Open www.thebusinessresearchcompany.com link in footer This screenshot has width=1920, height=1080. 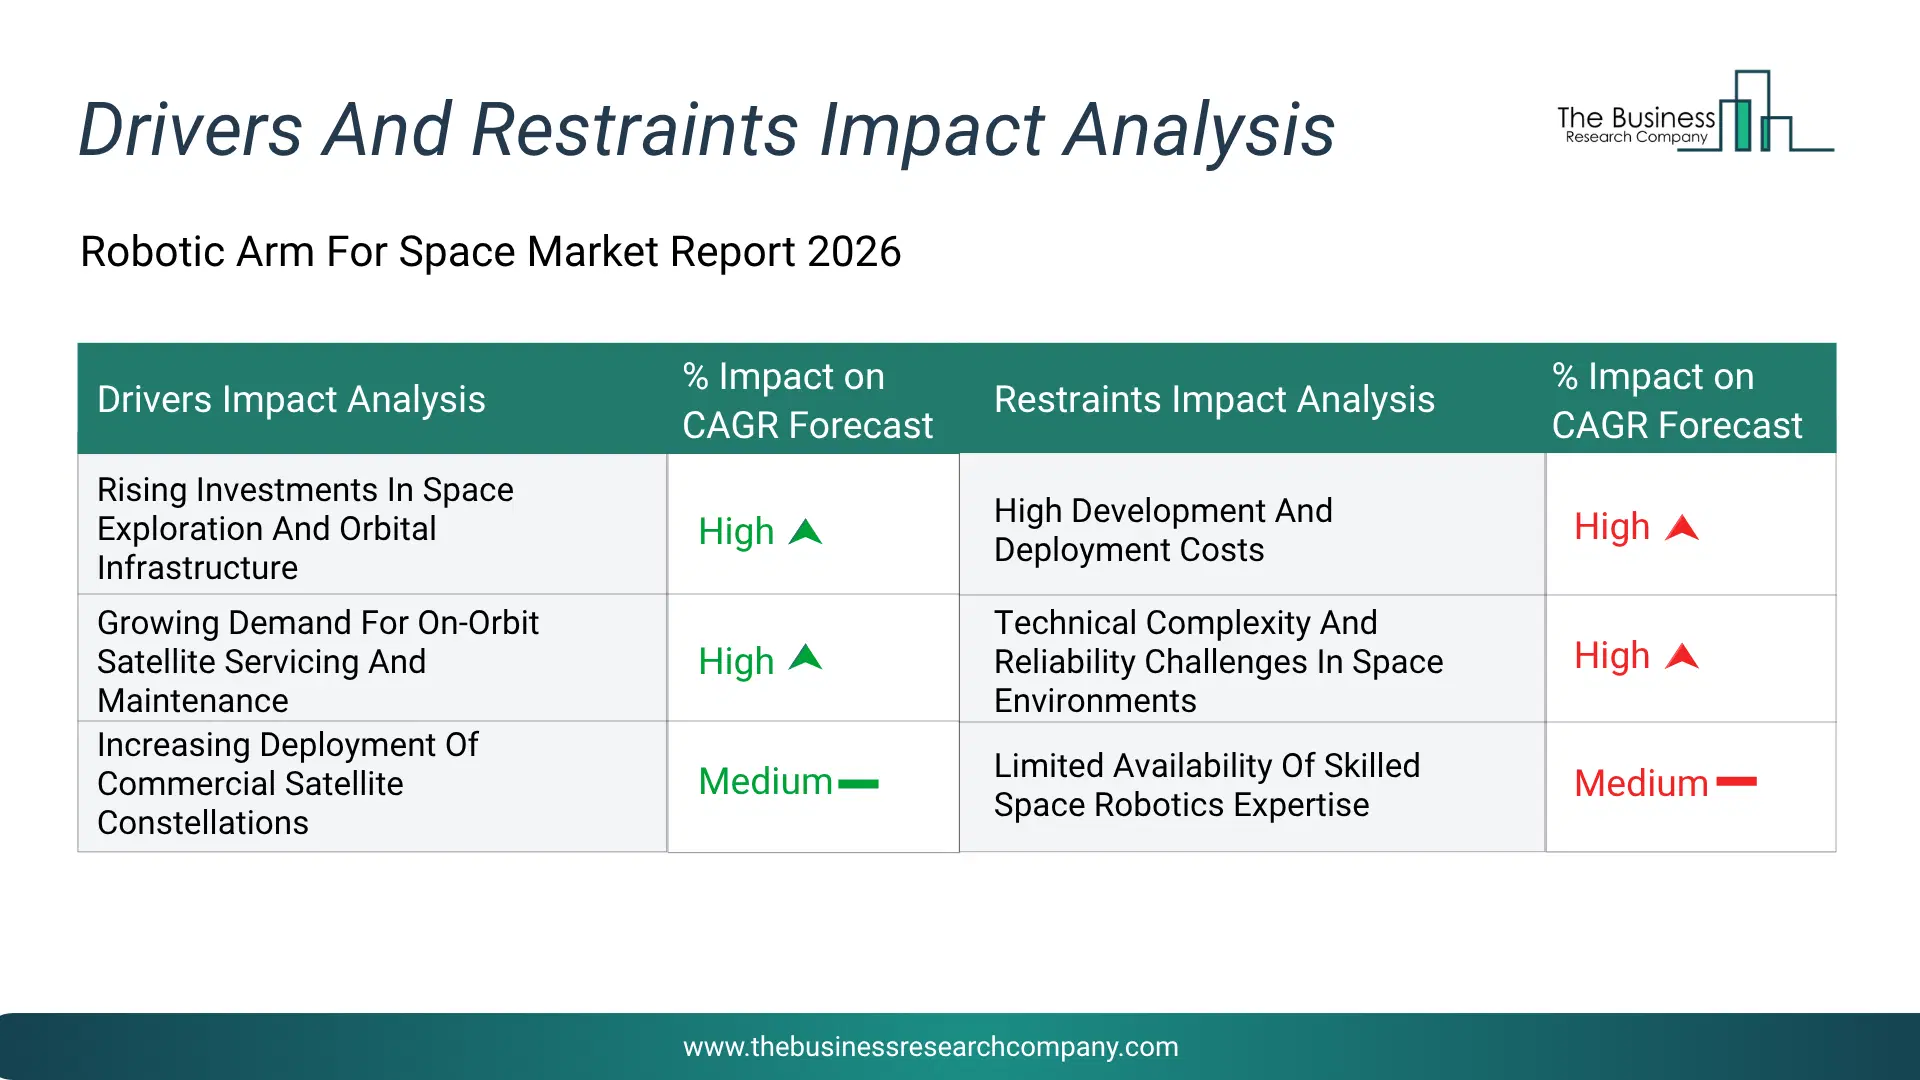coord(930,1047)
